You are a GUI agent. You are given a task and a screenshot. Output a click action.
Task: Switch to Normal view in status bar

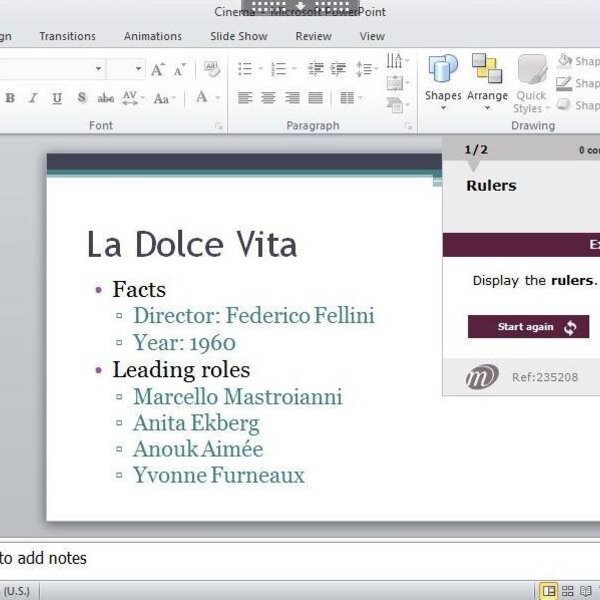pos(549,591)
